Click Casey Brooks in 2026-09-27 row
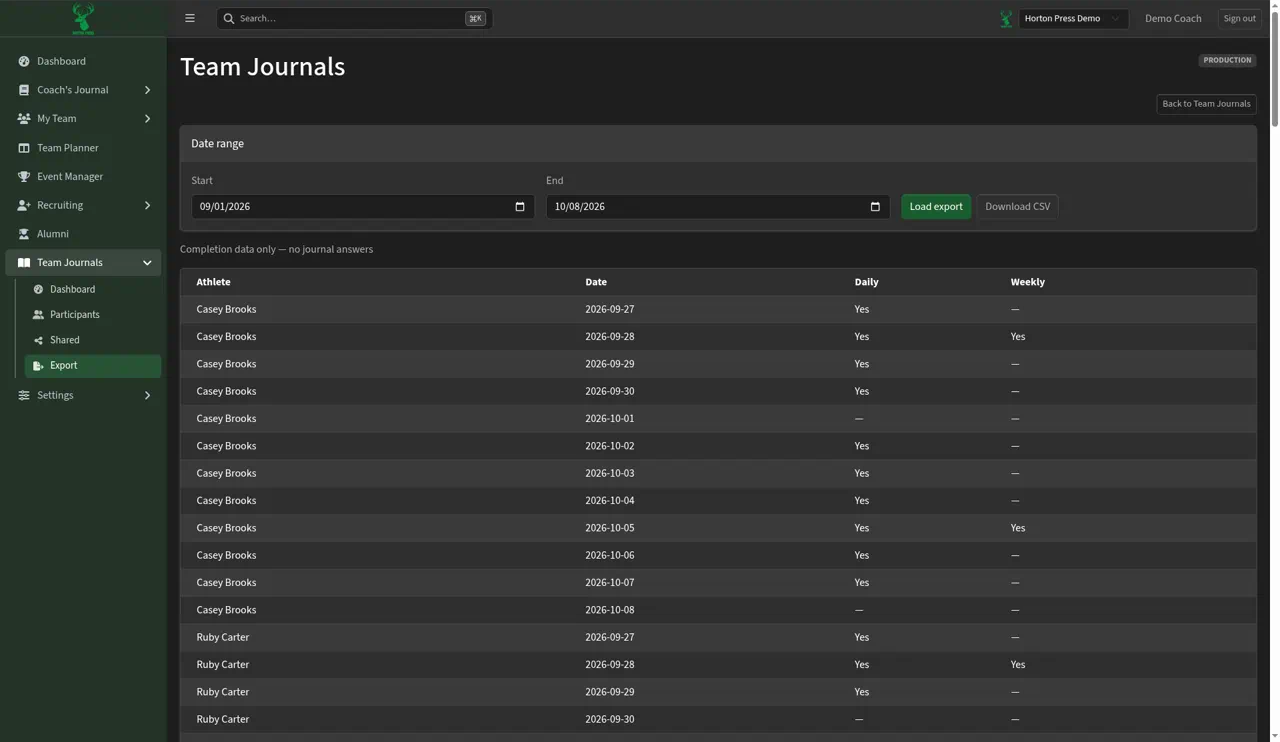This screenshot has height=742, width=1280. pyautogui.click(x=226, y=310)
